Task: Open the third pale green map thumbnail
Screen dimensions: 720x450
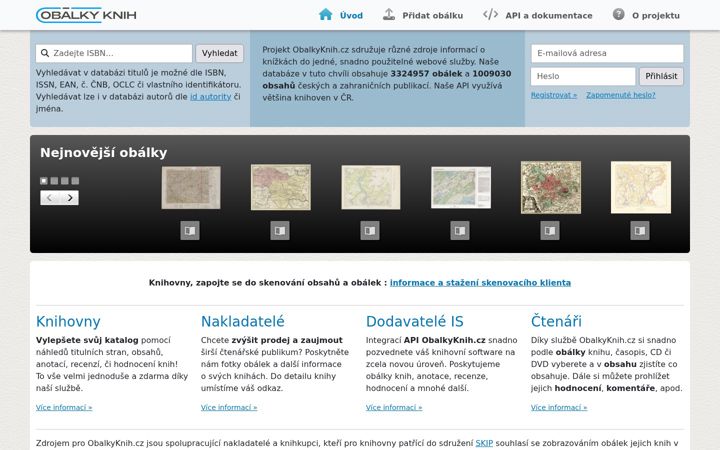Action: click(x=371, y=187)
